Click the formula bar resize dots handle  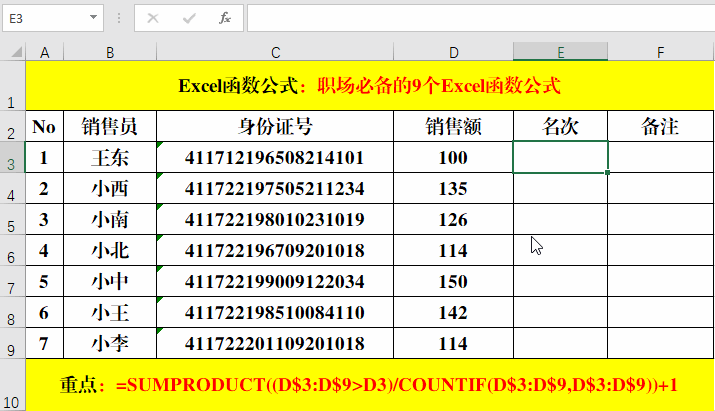pos(119,18)
